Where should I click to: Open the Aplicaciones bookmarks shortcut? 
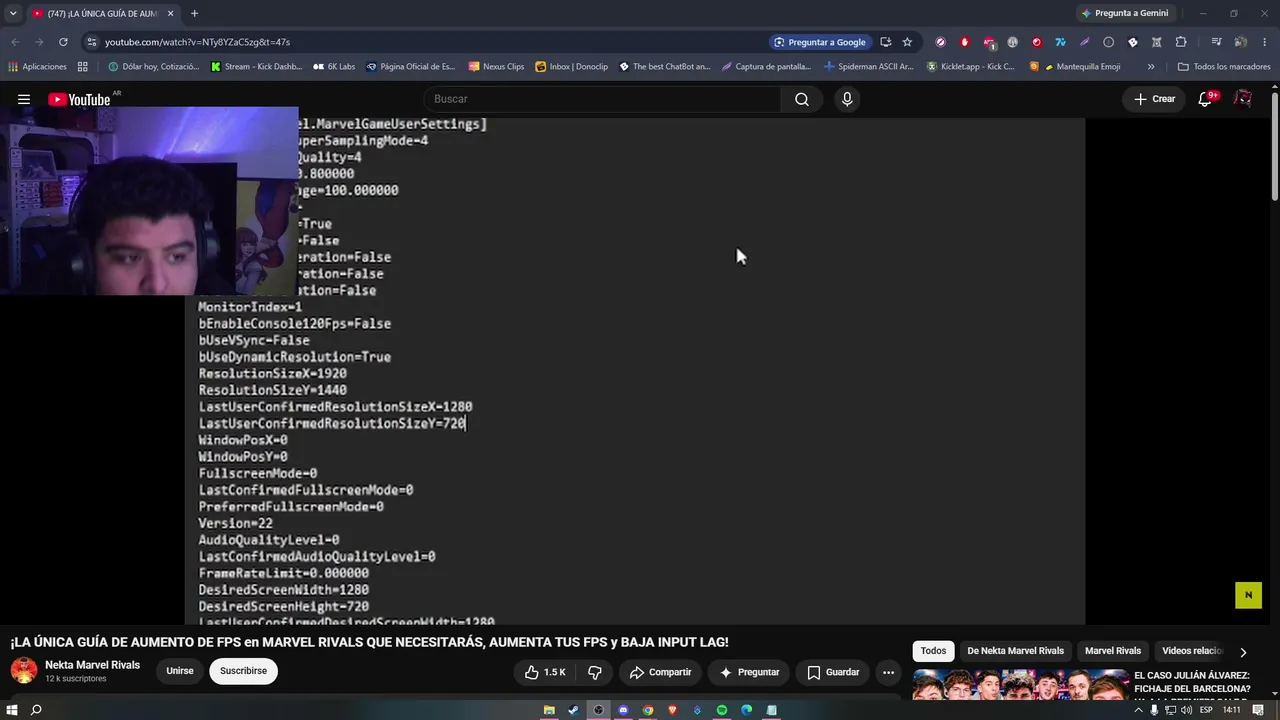click(x=37, y=67)
